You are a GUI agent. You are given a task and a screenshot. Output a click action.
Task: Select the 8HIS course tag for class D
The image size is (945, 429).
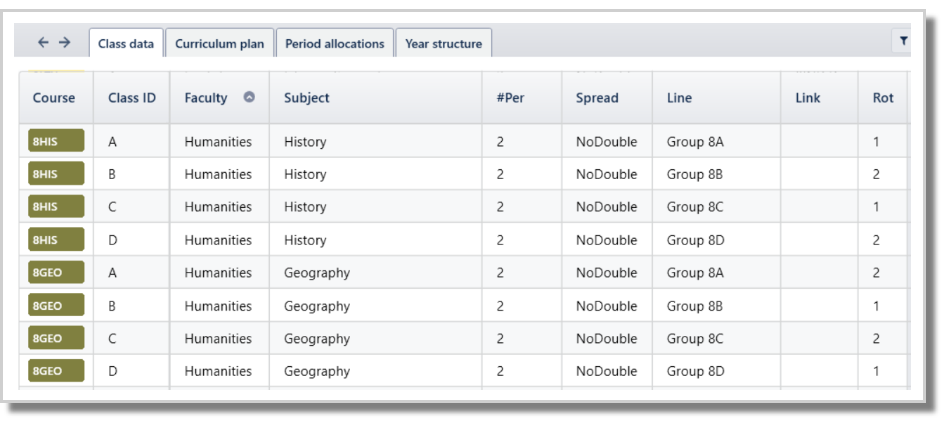[x=56, y=239]
